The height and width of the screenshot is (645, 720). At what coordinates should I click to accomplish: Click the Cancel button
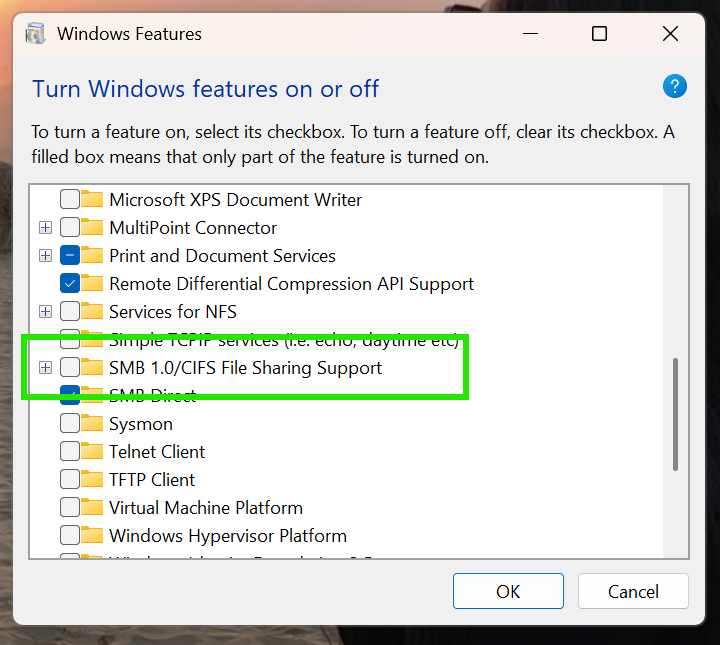pyautogui.click(x=633, y=591)
